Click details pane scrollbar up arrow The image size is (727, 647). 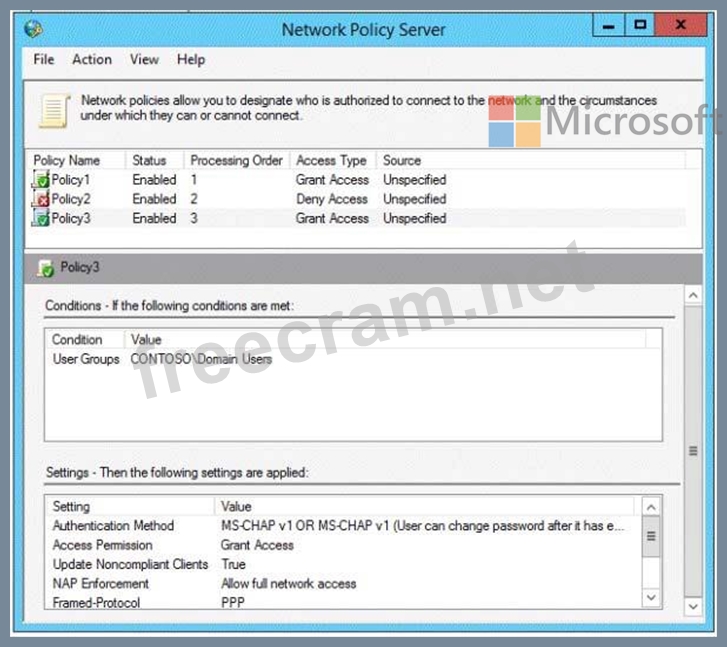[x=693, y=295]
